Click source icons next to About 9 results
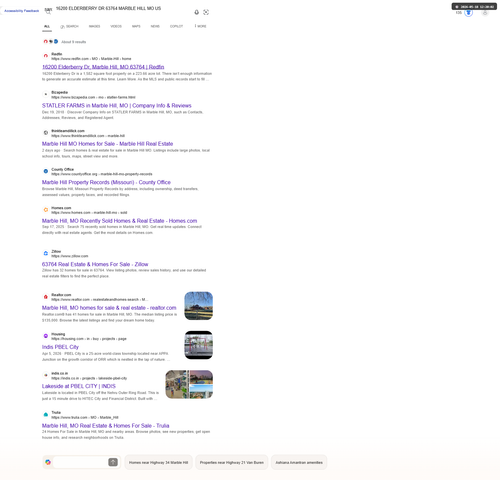The width and height of the screenshot is (500, 480). click(x=51, y=42)
